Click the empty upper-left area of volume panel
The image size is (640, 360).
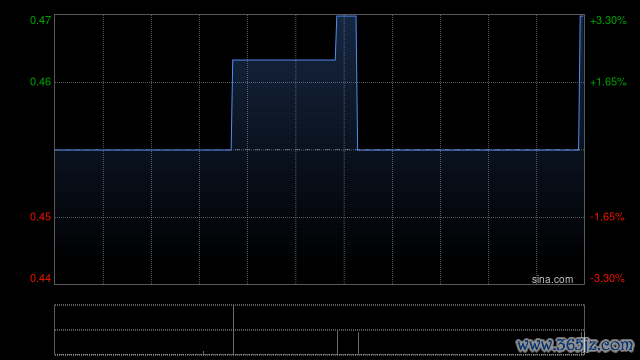point(143,317)
